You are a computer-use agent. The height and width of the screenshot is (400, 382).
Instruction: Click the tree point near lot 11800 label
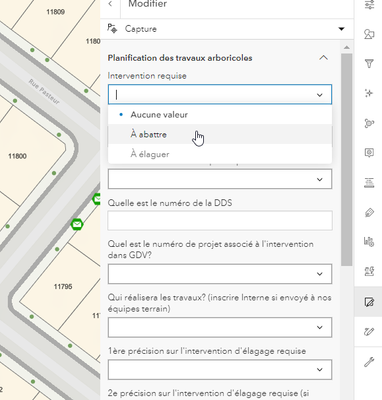tap(54, 173)
